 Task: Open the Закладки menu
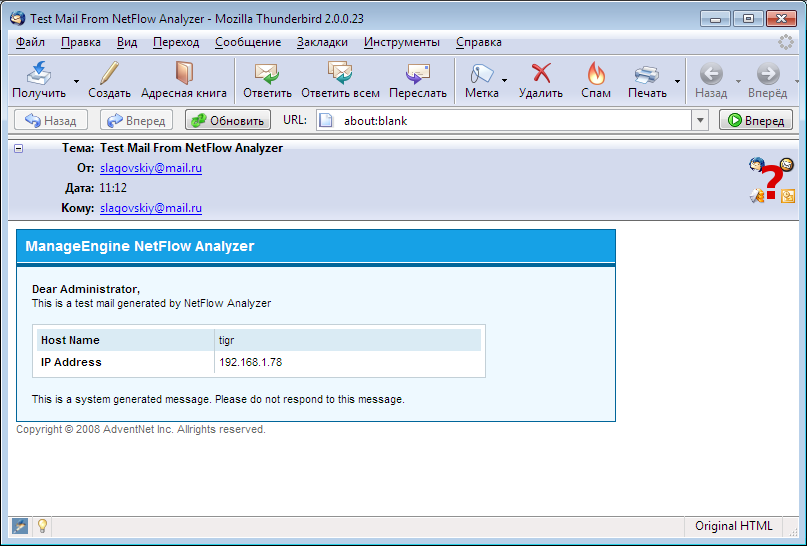322,42
